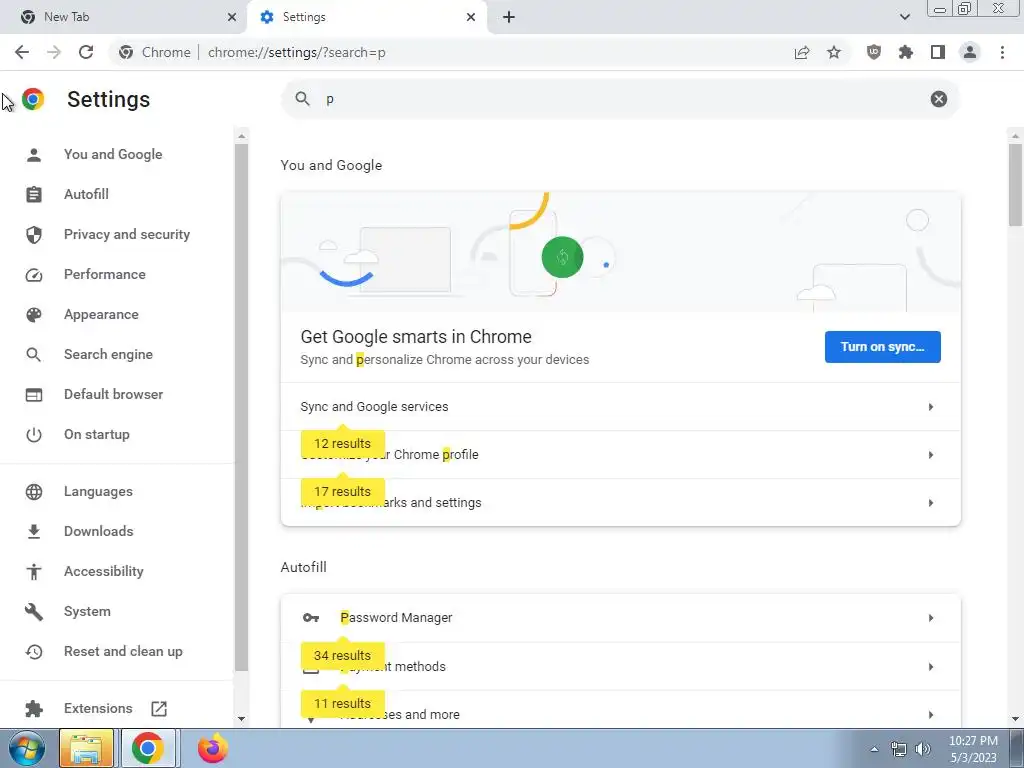This screenshot has width=1024, height=768.
Task: Open Appearance settings
Action: pyautogui.click(x=101, y=315)
